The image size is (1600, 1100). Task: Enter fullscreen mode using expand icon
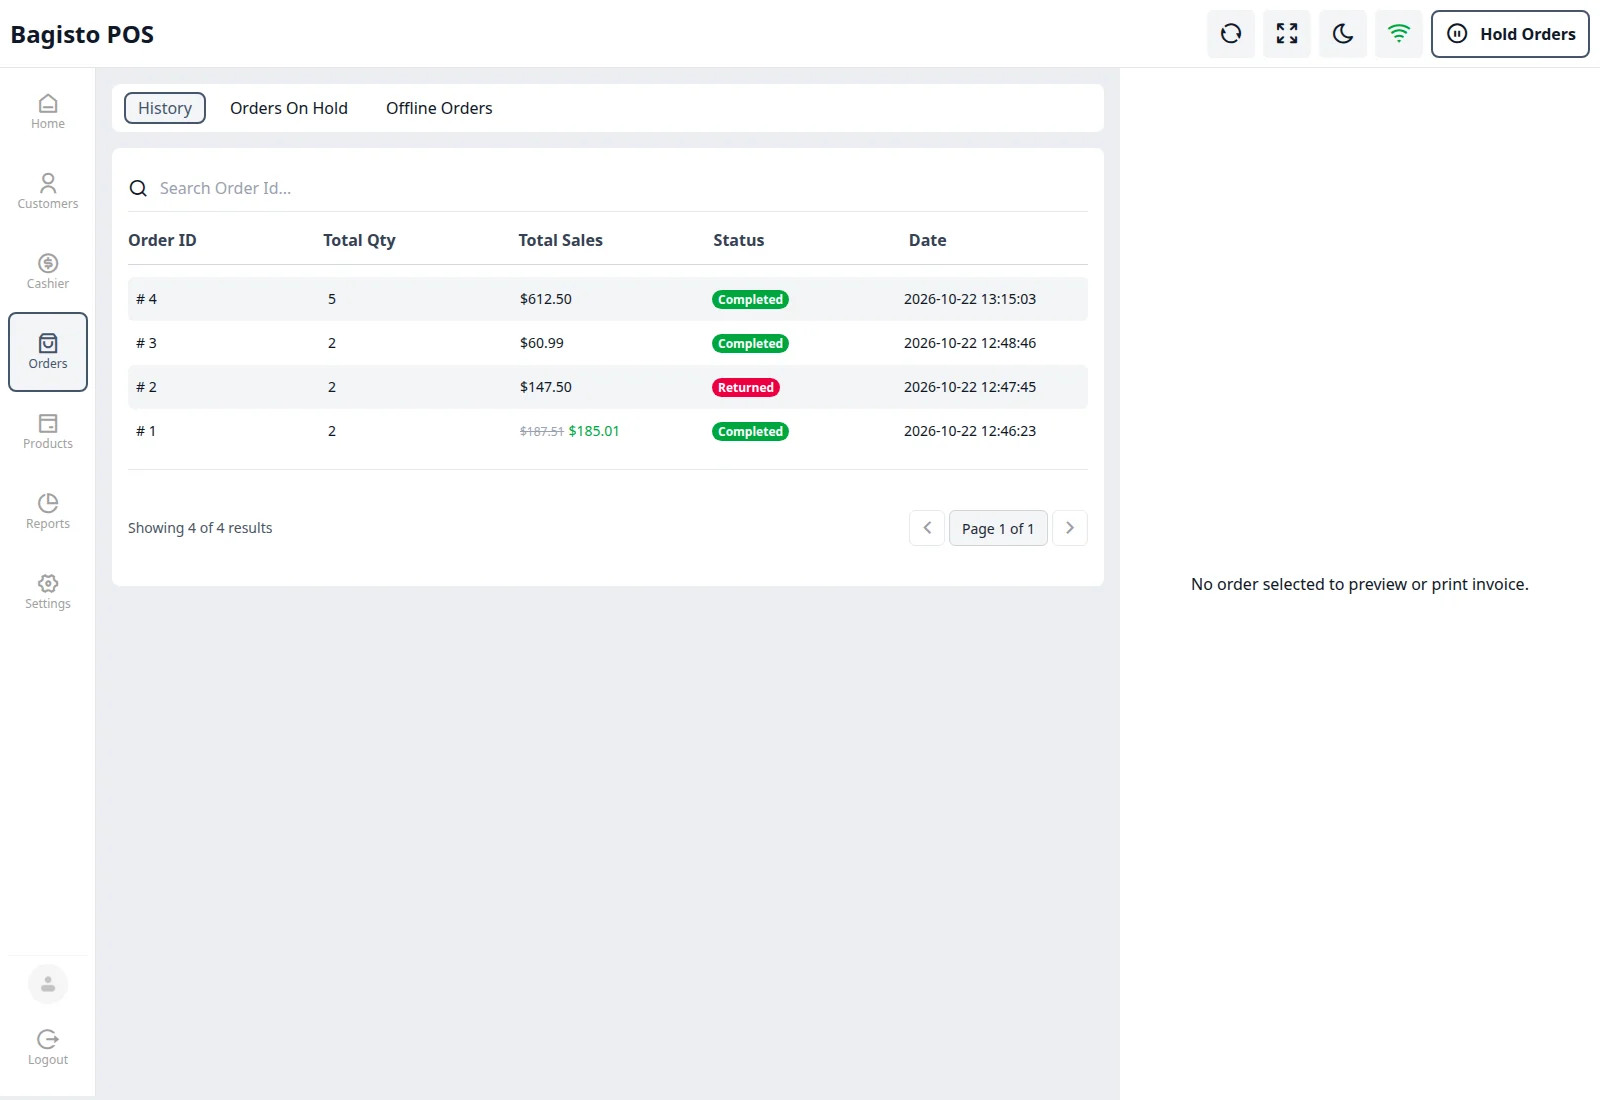[x=1287, y=34]
